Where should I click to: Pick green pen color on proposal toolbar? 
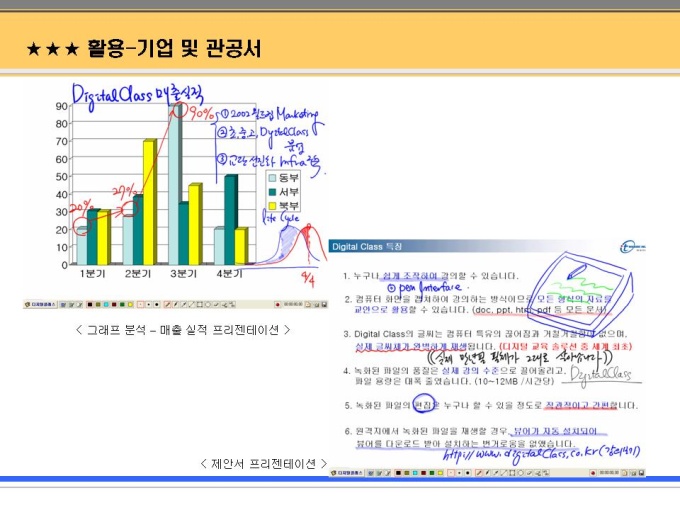coord(432,473)
